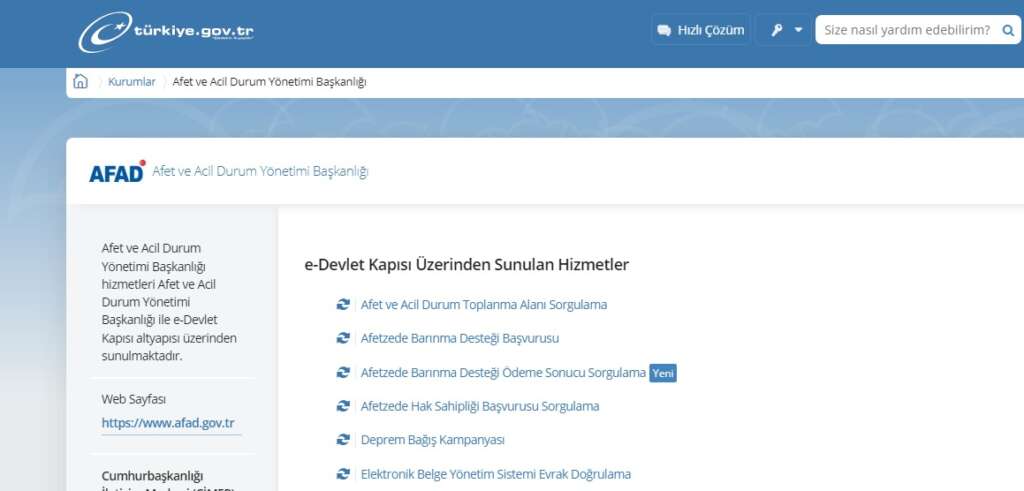Open Afetzede Hak Sahipliği Başvurusu Sorgulama
This screenshot has height=491, width=1024.
coord(480,406)
